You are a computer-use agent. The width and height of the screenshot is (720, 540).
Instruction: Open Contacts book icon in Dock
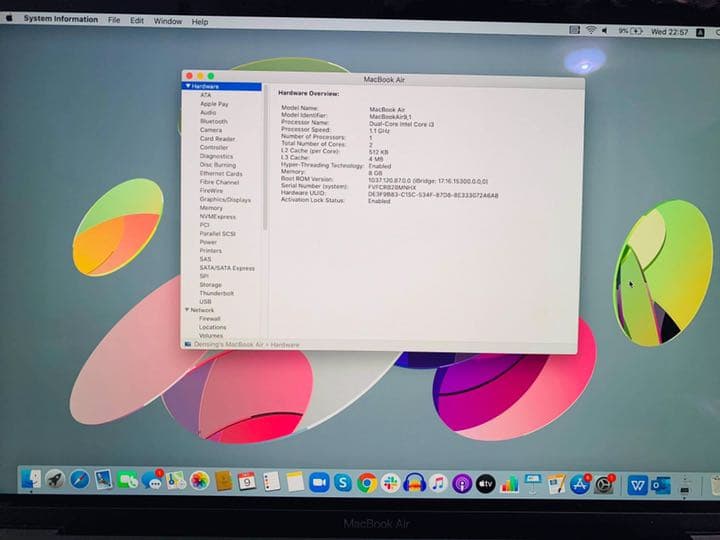tap(224, 481)
